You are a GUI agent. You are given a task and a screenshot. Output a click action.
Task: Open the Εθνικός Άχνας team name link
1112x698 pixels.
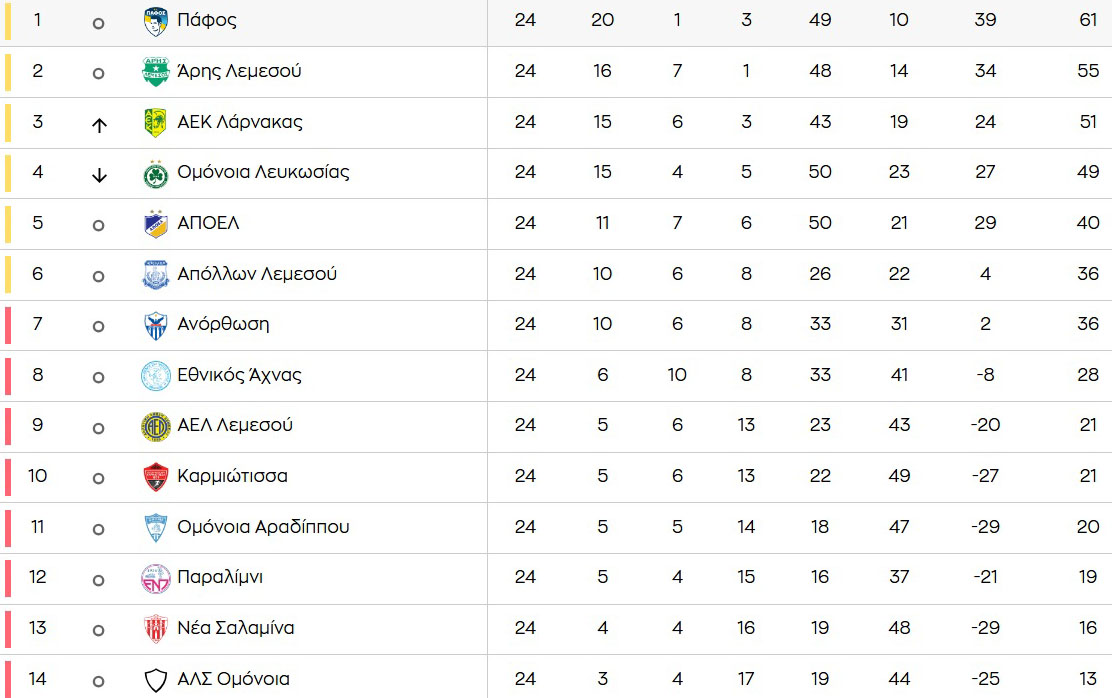pos(239,375)
